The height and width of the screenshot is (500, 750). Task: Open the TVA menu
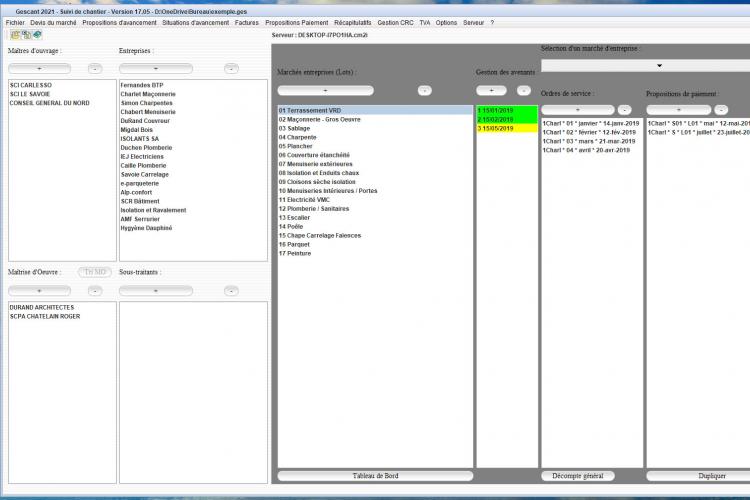425,22
